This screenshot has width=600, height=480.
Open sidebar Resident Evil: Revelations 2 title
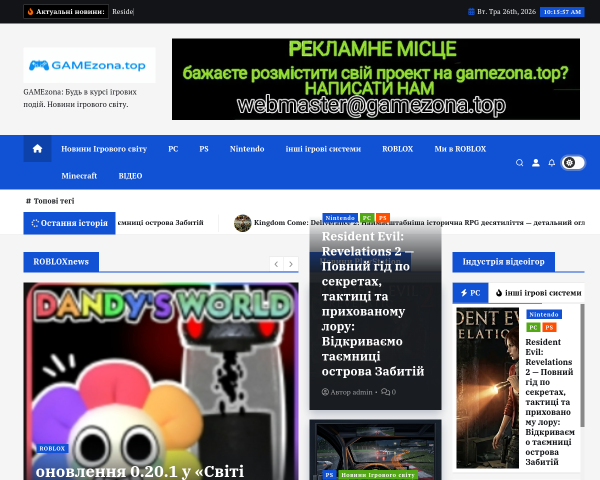point(549,402)
